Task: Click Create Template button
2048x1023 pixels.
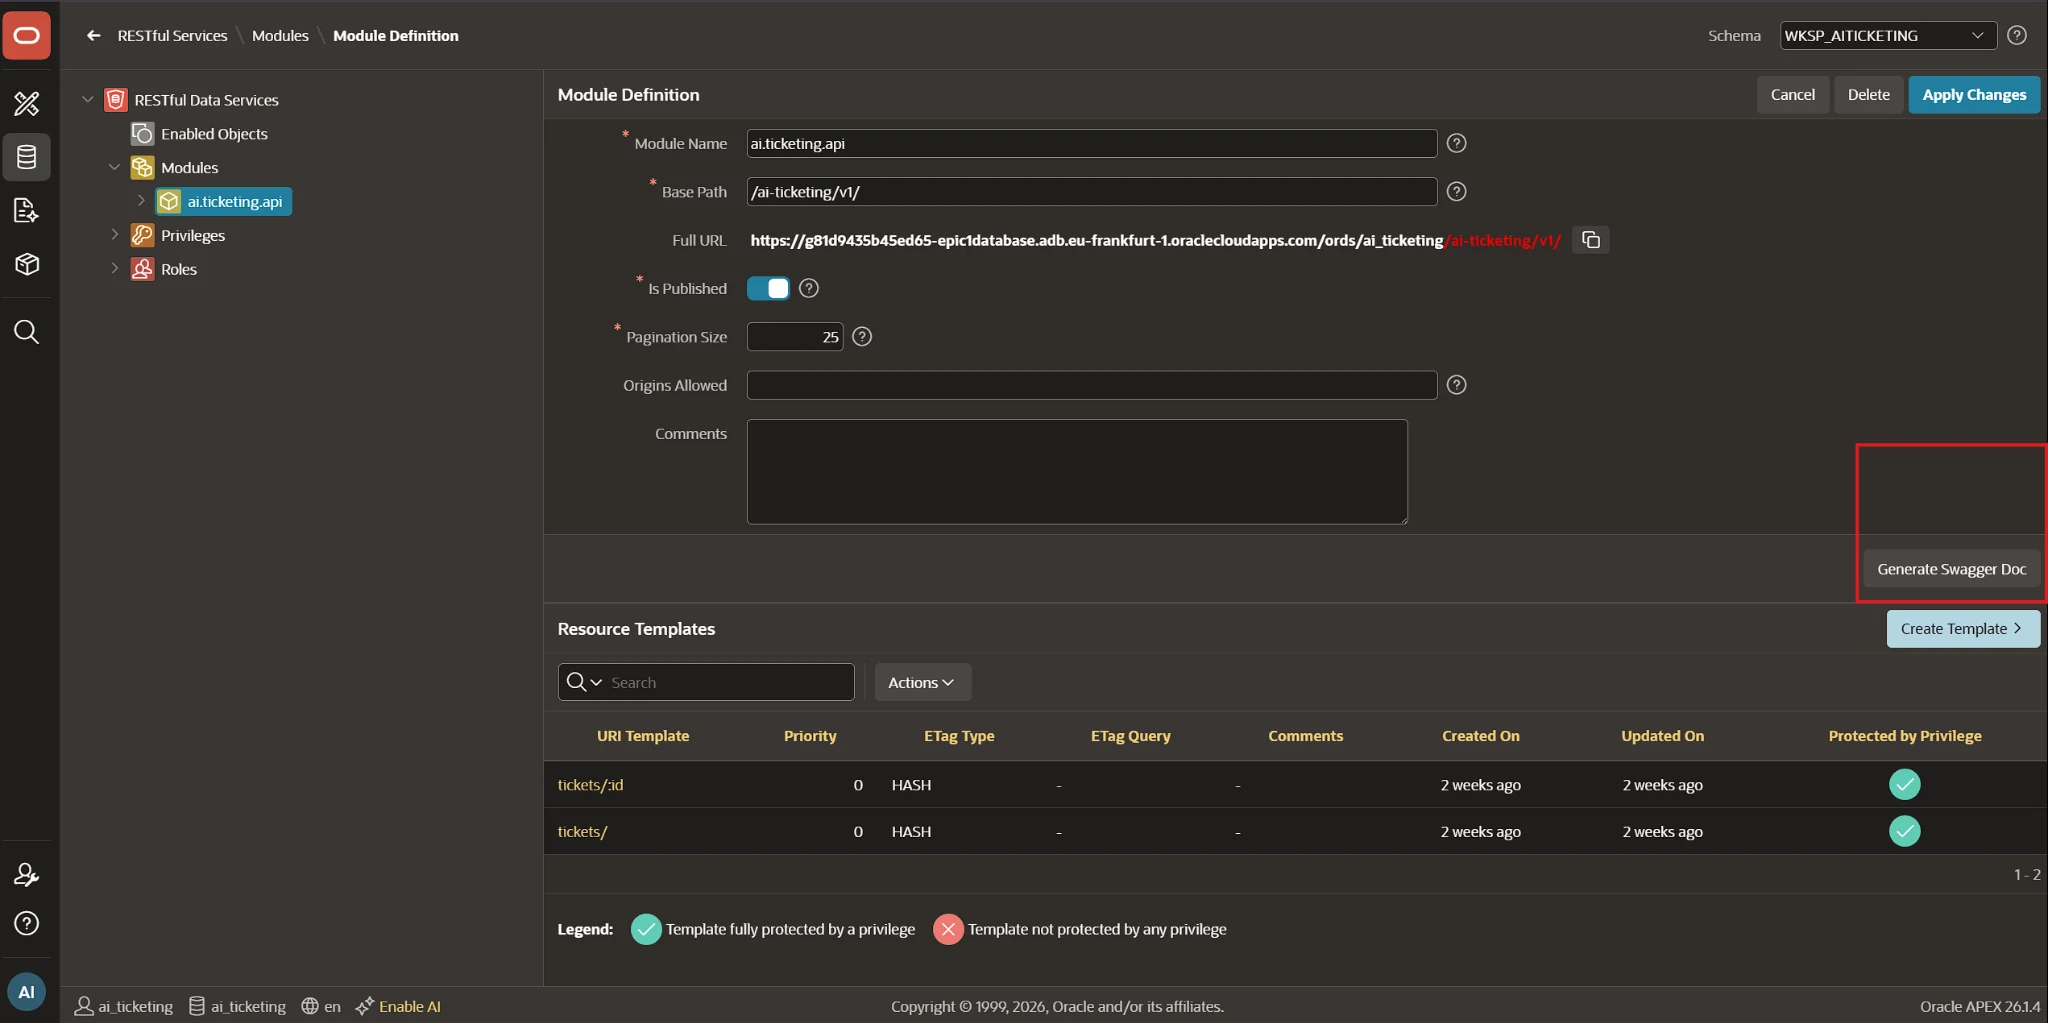Action: pyautogui.click(x=1963, y=629)
